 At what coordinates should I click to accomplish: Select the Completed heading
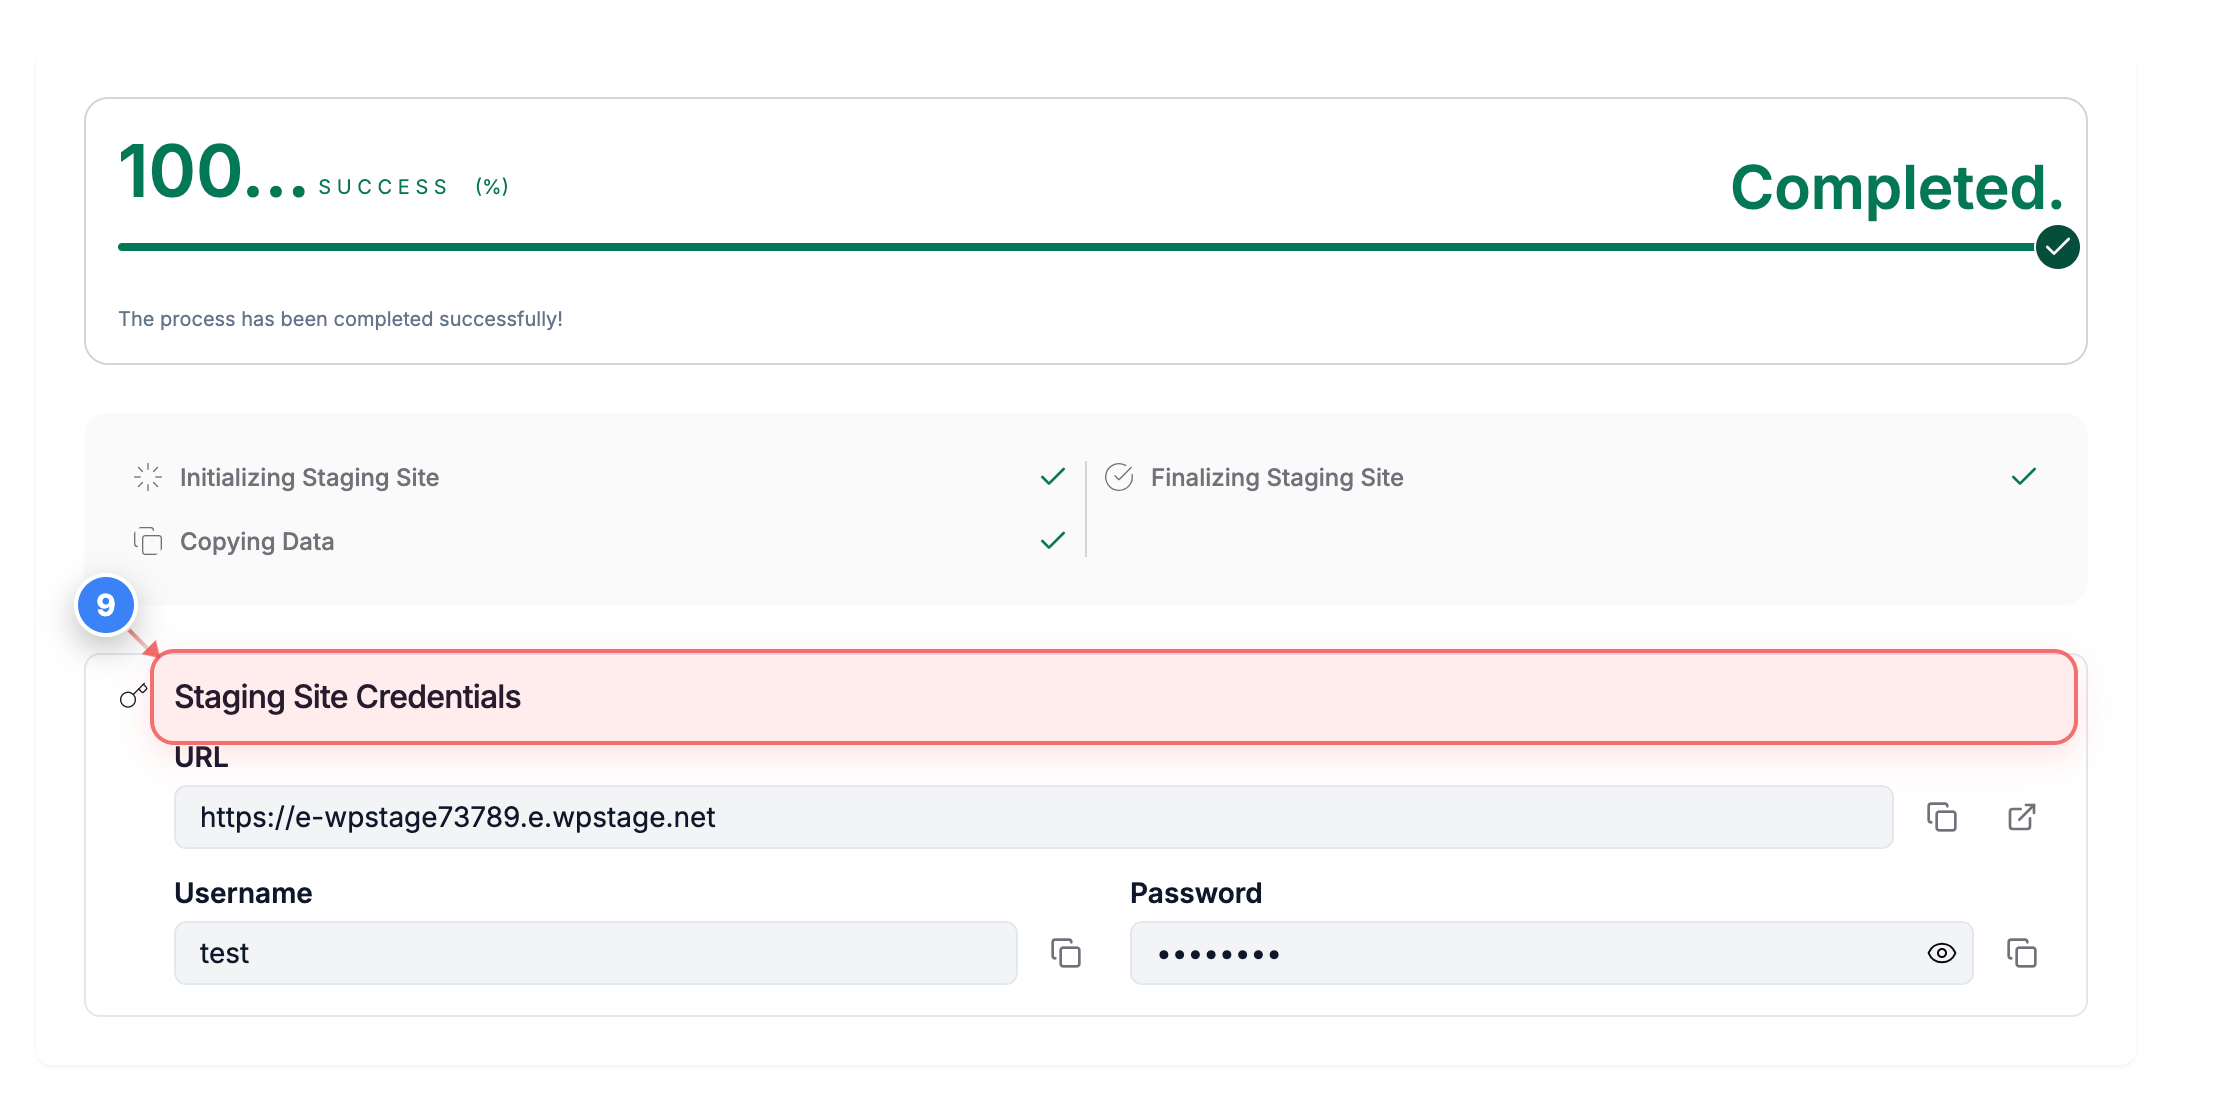pyautogui.click(x=1897, y=185)
